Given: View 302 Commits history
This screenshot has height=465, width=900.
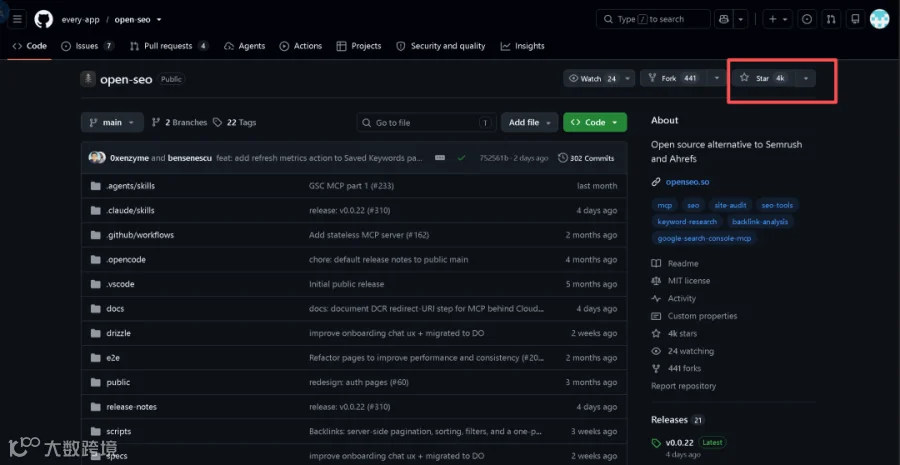Looking at the screenshot, I should point(586,158).
